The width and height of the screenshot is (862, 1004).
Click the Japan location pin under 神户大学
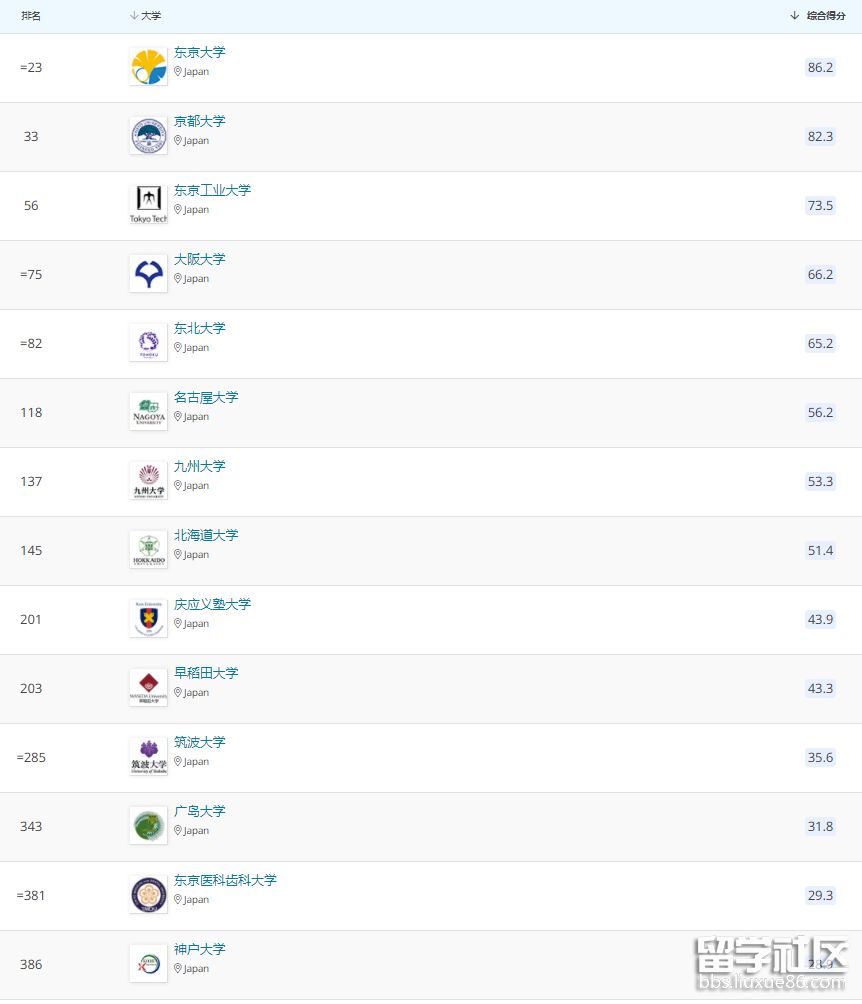tap(178, 969)
